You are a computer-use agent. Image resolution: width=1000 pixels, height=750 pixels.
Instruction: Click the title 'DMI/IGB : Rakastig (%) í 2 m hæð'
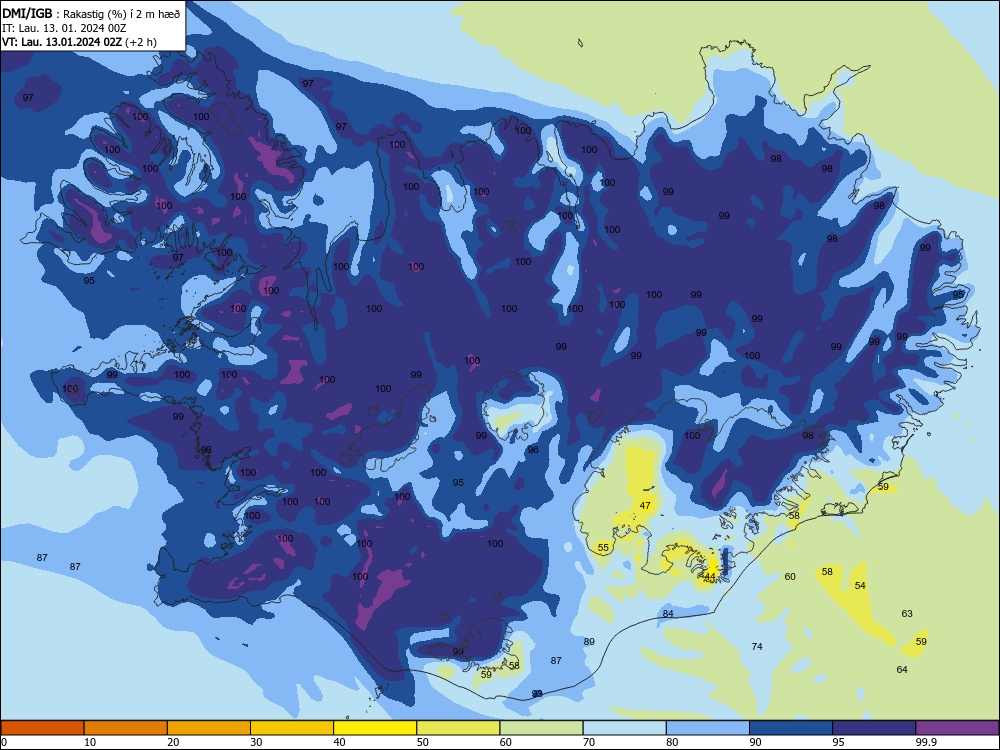point(91,13)
